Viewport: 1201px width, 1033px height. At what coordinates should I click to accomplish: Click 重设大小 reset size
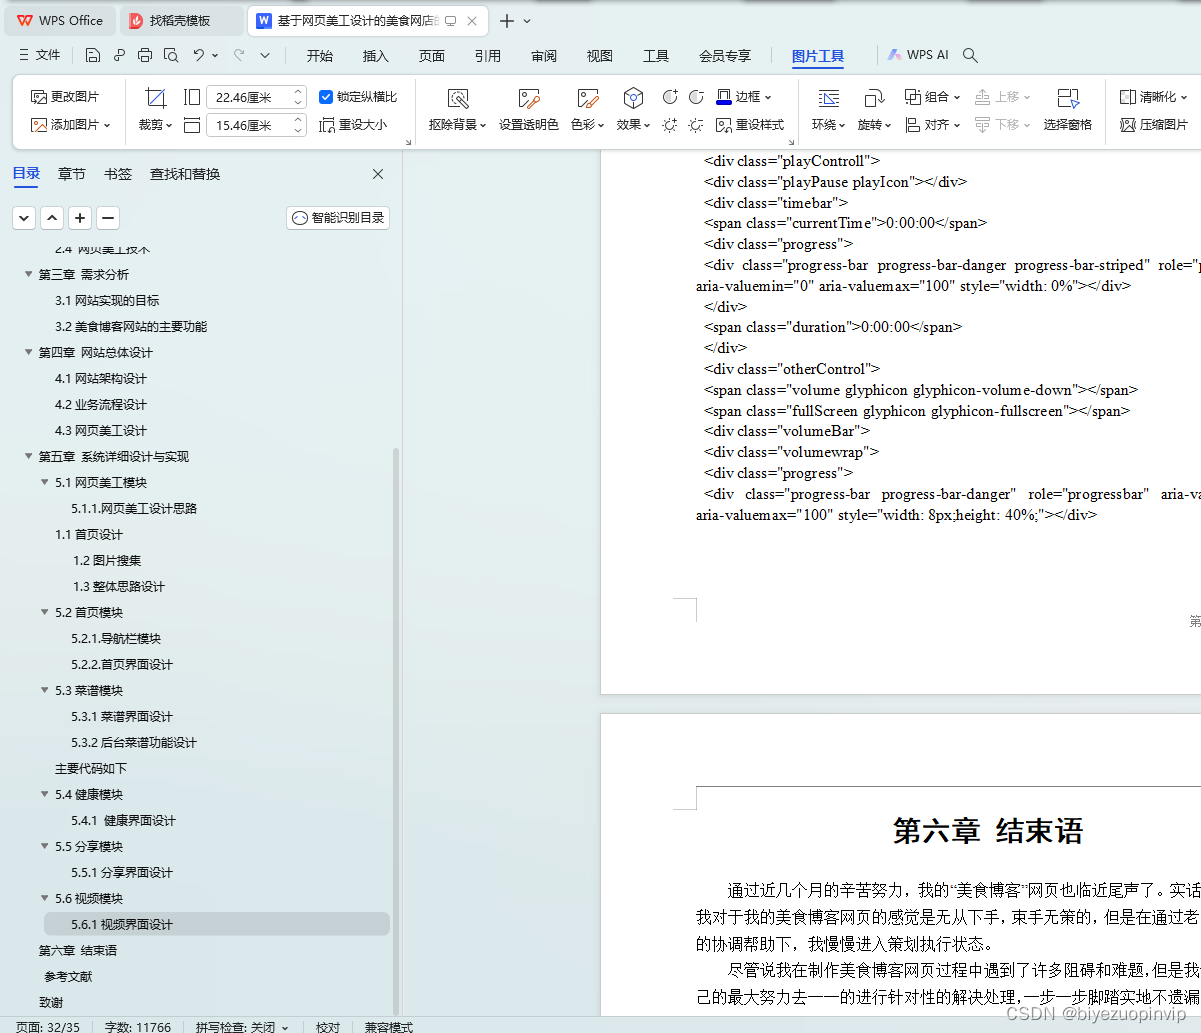click(x=353, y=125)
